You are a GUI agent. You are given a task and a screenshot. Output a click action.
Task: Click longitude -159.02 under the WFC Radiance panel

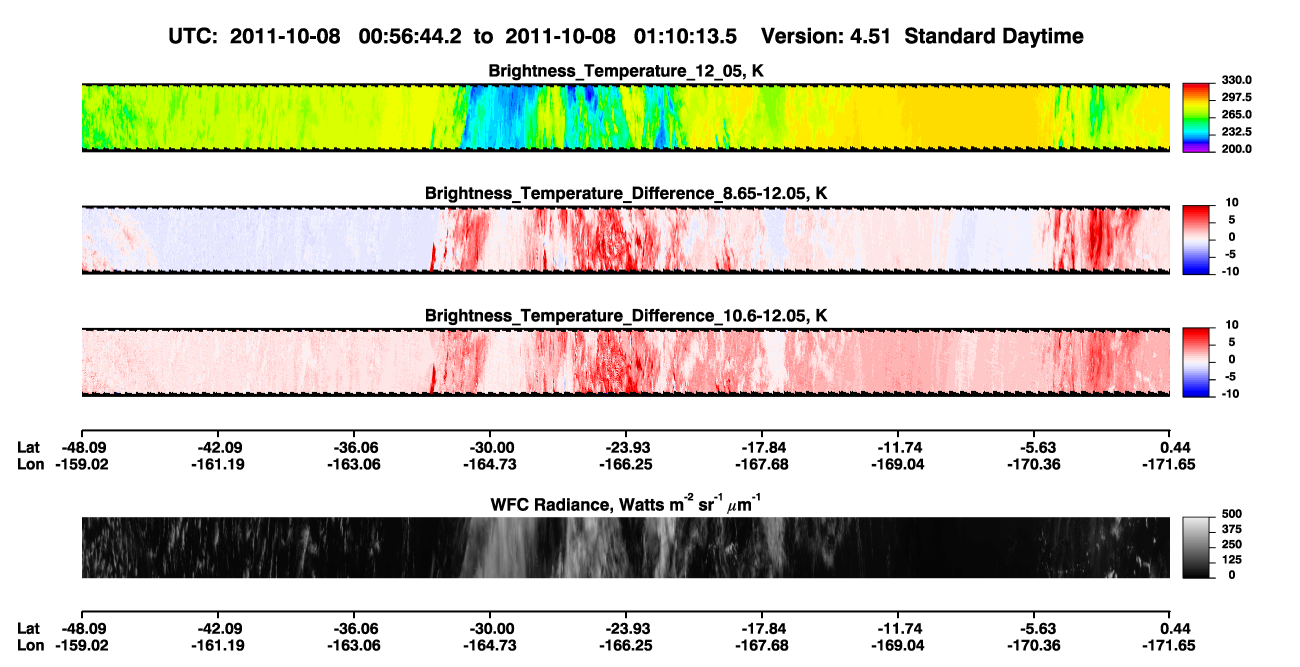[x=81, y=646]
